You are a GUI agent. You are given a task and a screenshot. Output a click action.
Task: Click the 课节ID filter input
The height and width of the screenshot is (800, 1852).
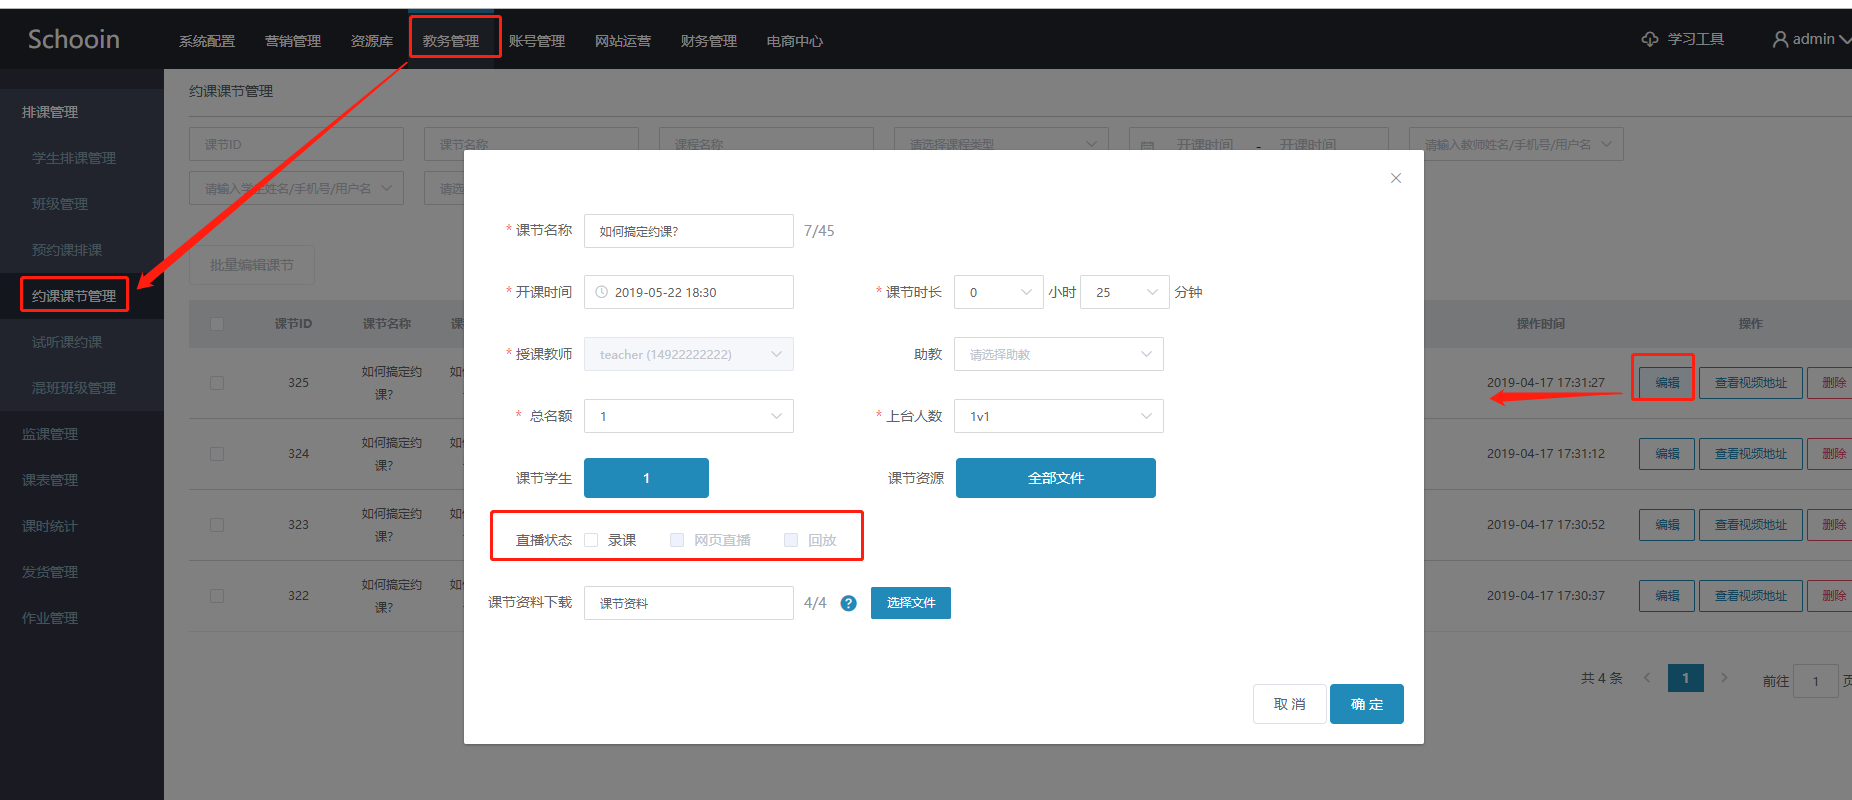tap(296, 144)
